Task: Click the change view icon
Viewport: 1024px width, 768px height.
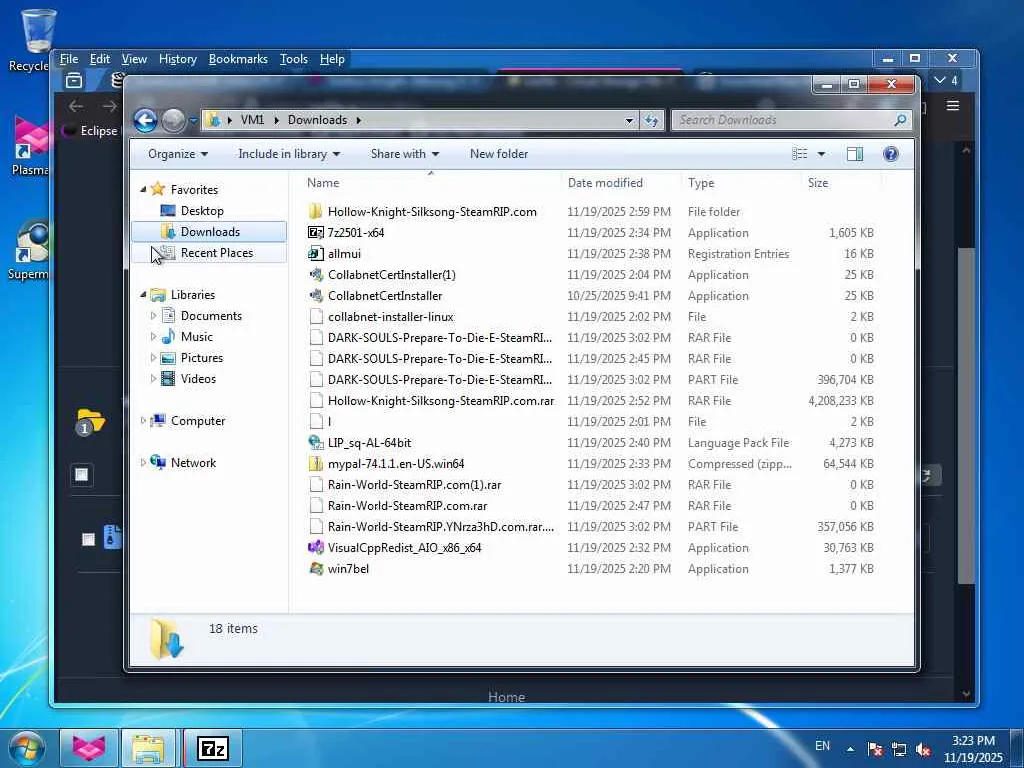Action: point(799,154)
